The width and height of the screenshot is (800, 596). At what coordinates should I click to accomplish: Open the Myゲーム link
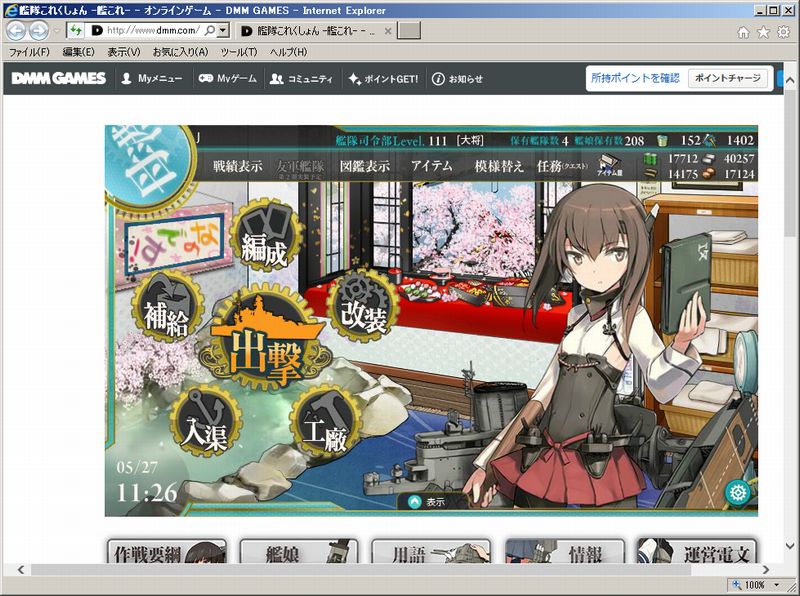[x=228, y=79]
